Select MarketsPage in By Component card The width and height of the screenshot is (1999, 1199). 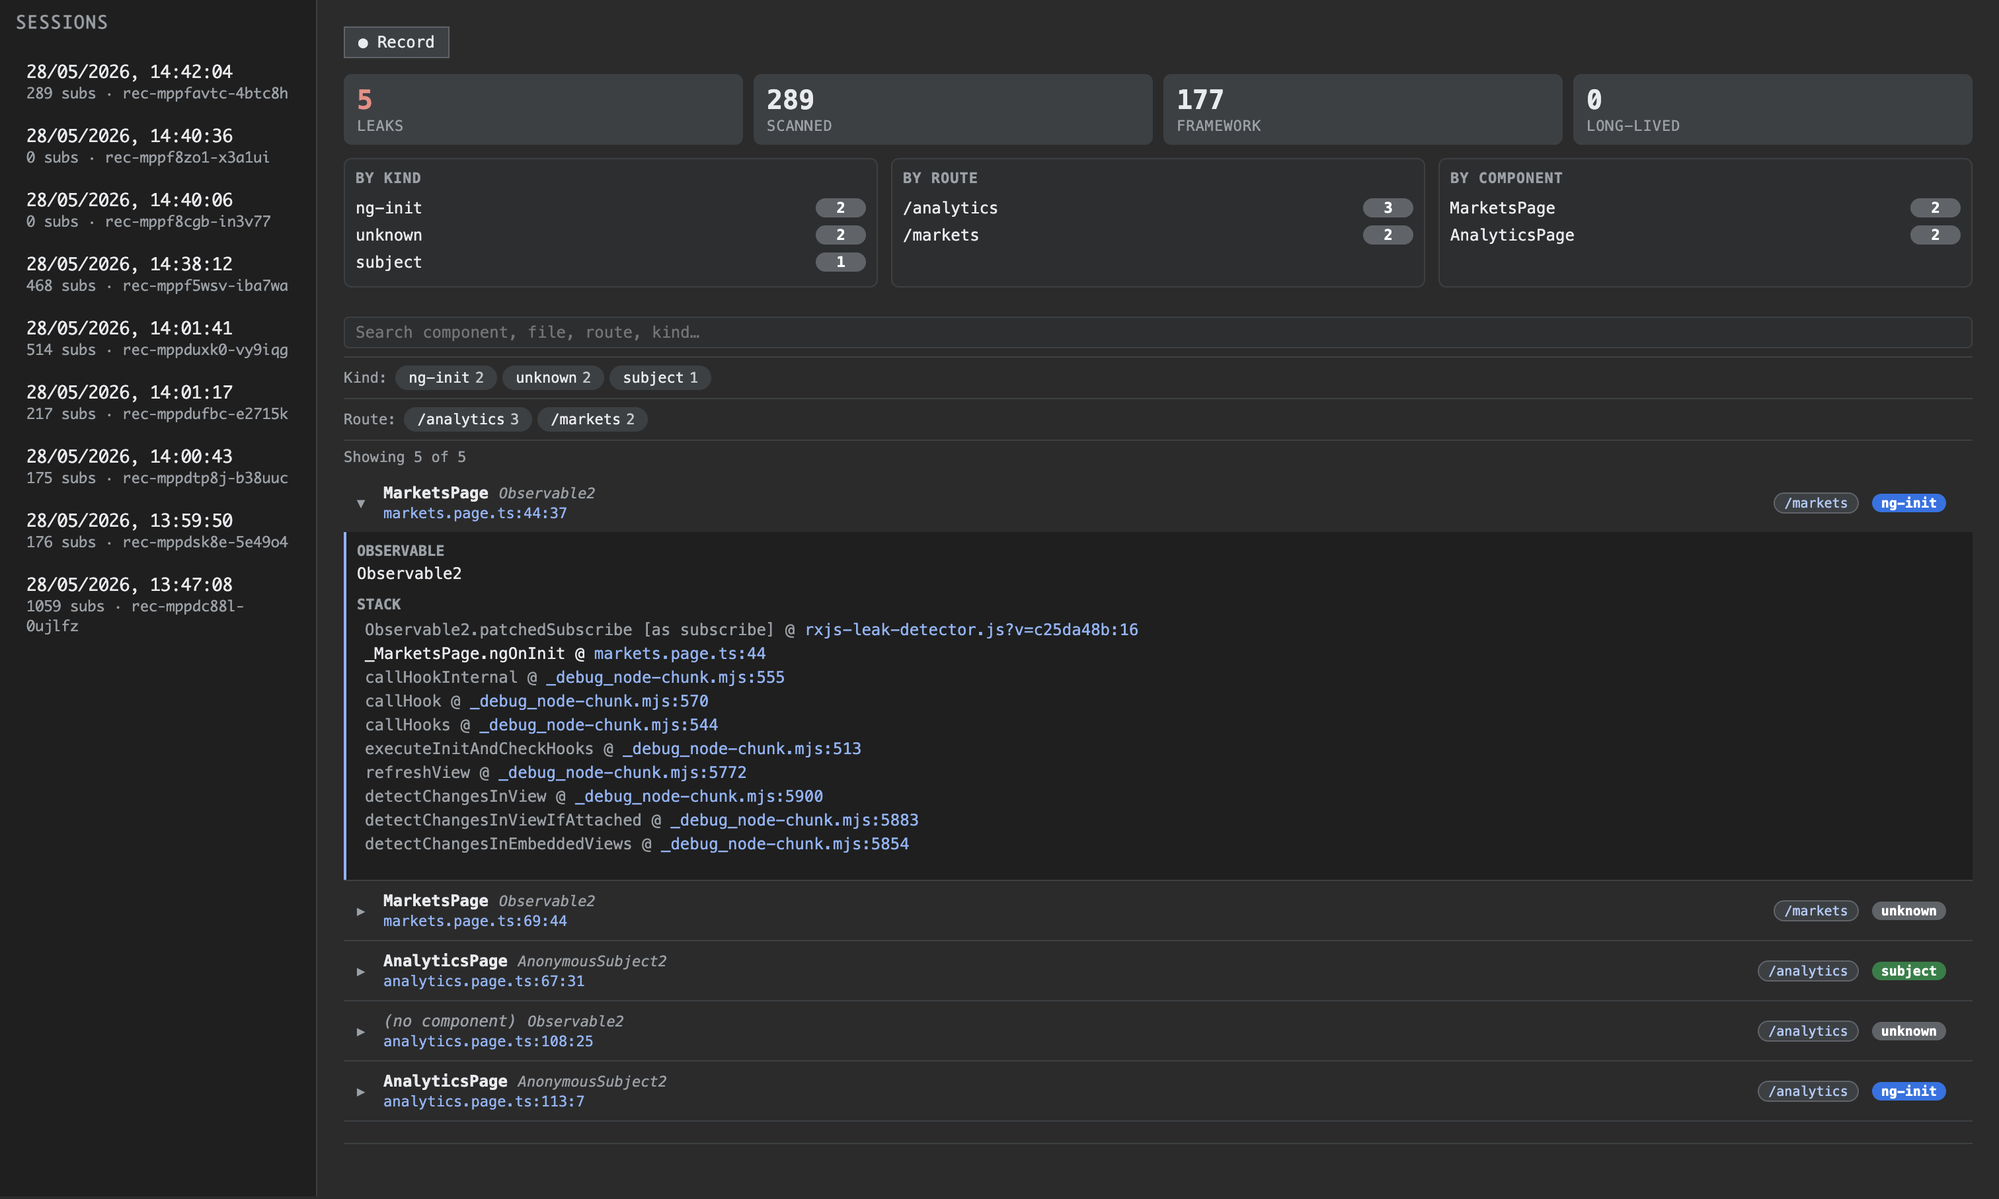pyautogui.click(x=1704, y=208)
